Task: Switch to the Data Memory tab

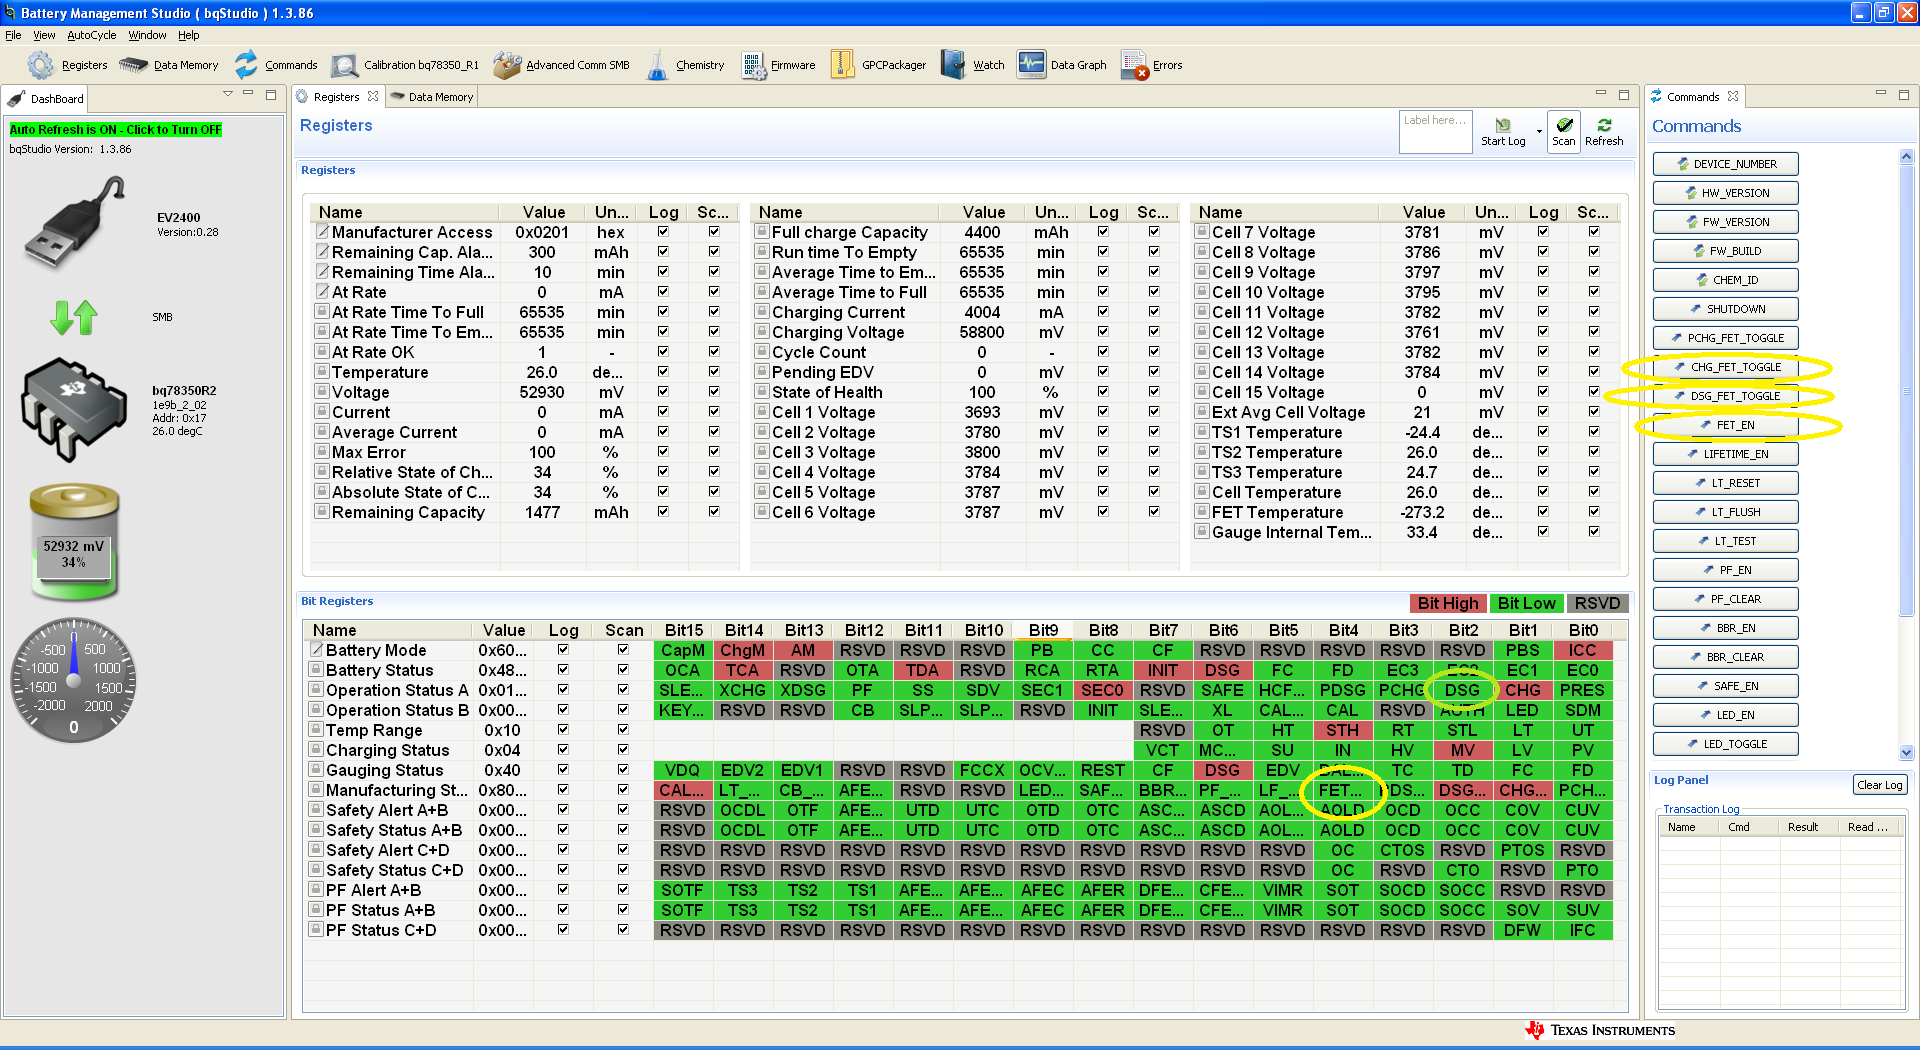Action: click(x=432, y=97)
